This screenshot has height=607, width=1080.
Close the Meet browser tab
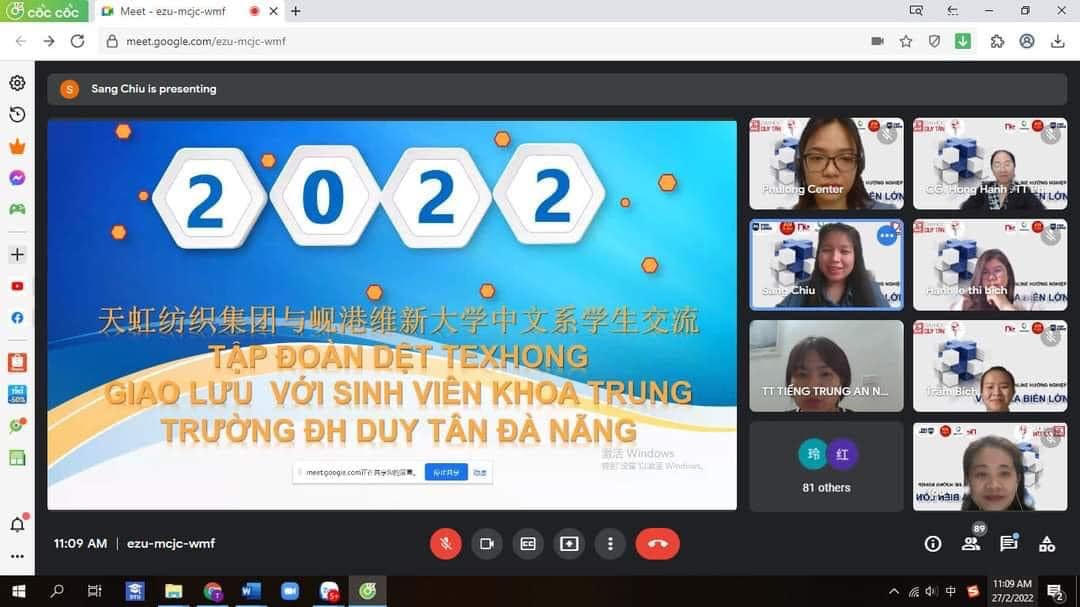(273, 11)
